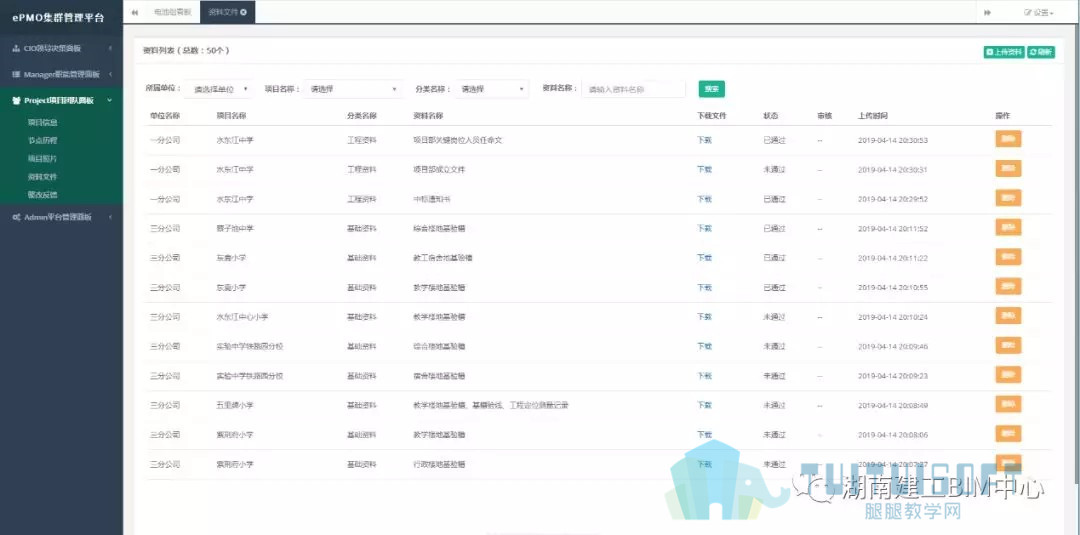Viewport: 1080px width, 535px height.
Task: Click the 五里牌小学 project name cell
Action: tap(235, 405)
